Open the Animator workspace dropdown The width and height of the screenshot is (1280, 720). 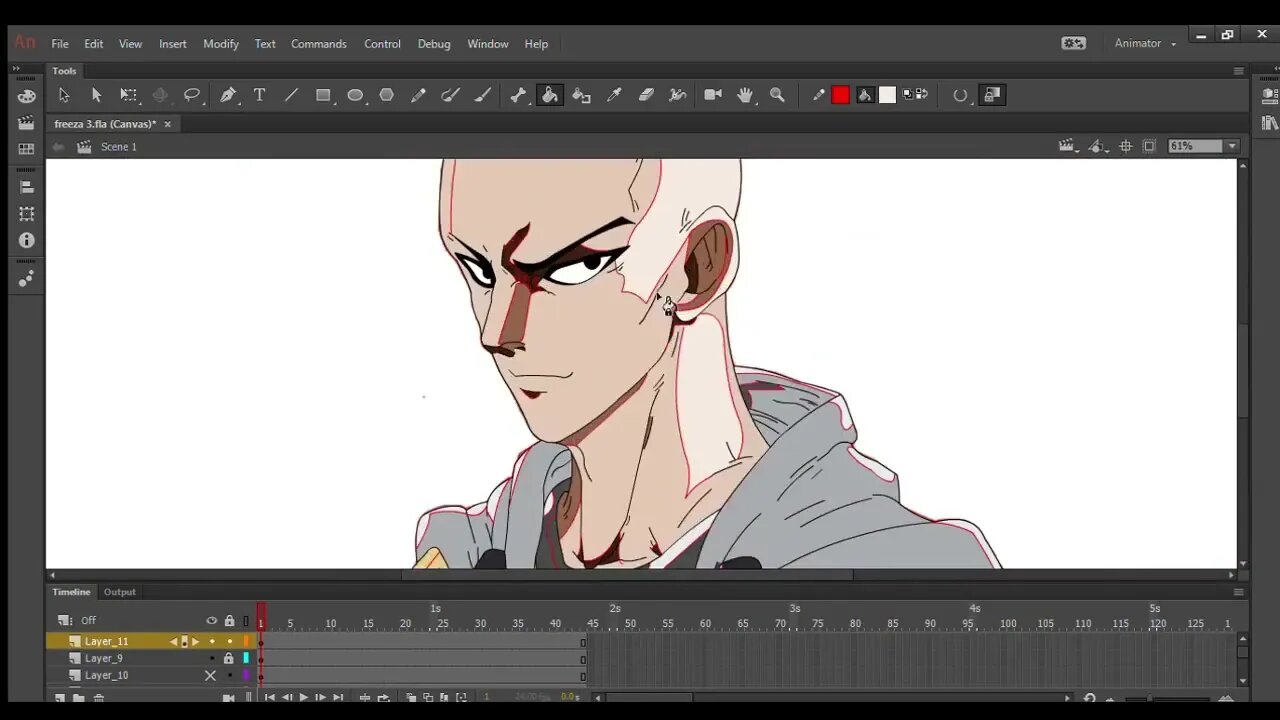tap(1145, 43)
